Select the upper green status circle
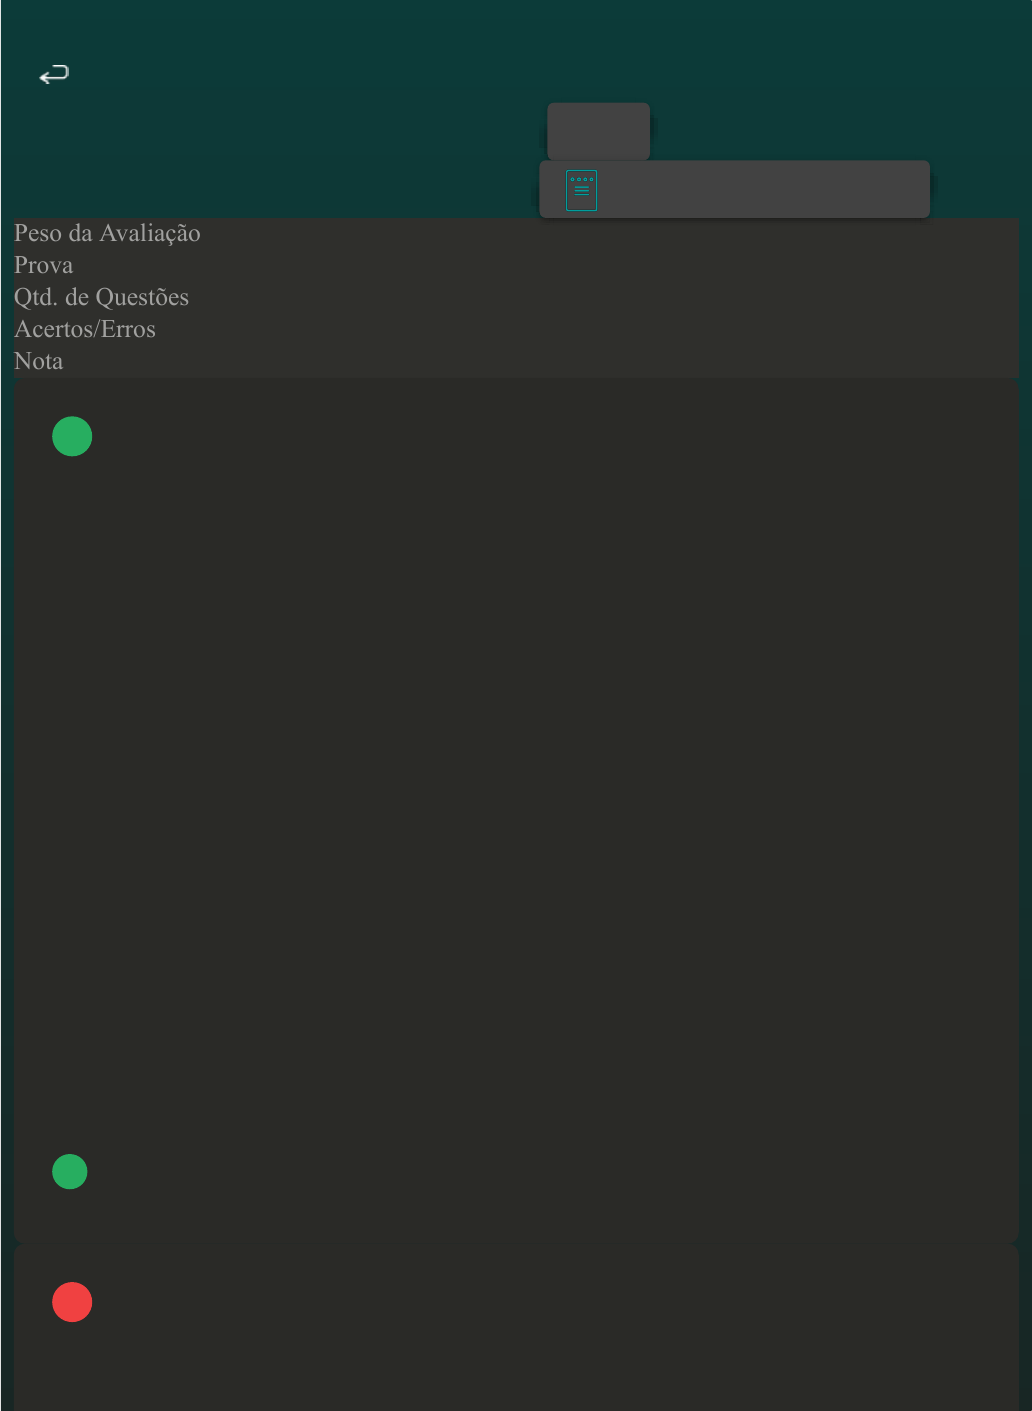Screen dimensions: 1032x1411 pyautogui.click(x=72, y=436)
